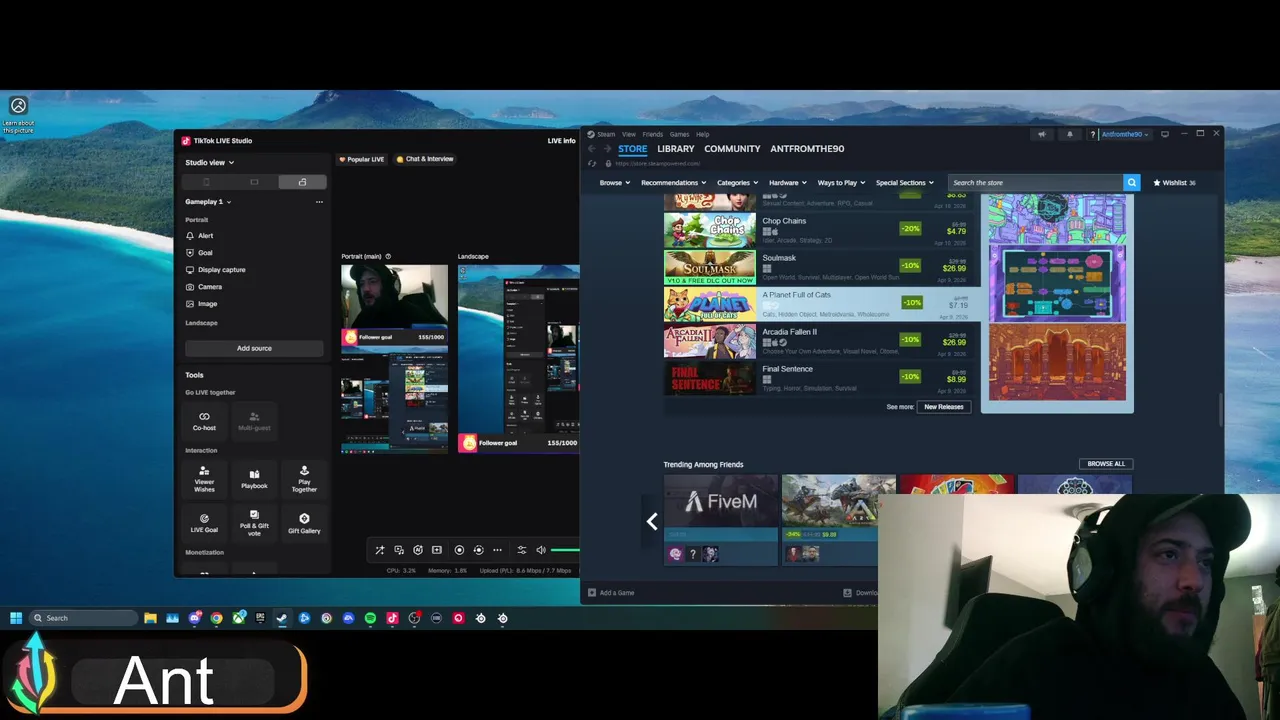The image size is (1280, 720).
Task: Go back in Steam navigation
Action: (591, 149)
